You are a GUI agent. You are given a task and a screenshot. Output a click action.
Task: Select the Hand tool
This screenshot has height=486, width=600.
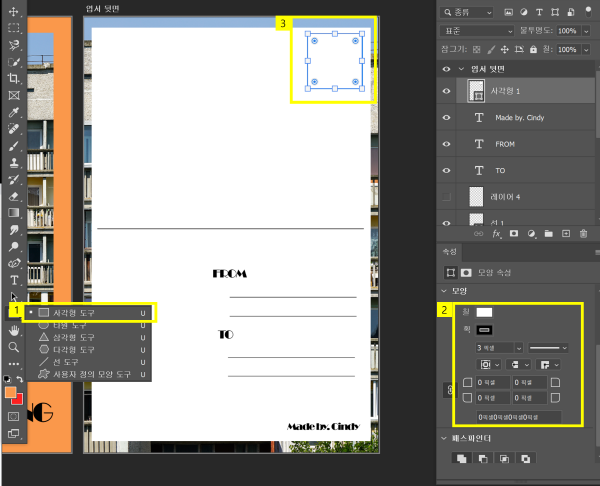click(14, 330)
